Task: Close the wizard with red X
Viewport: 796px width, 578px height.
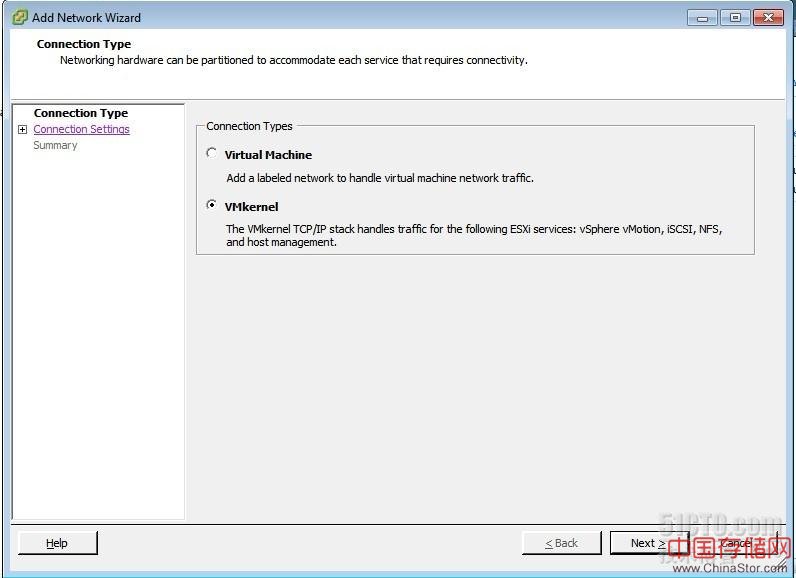Action: 769,18
